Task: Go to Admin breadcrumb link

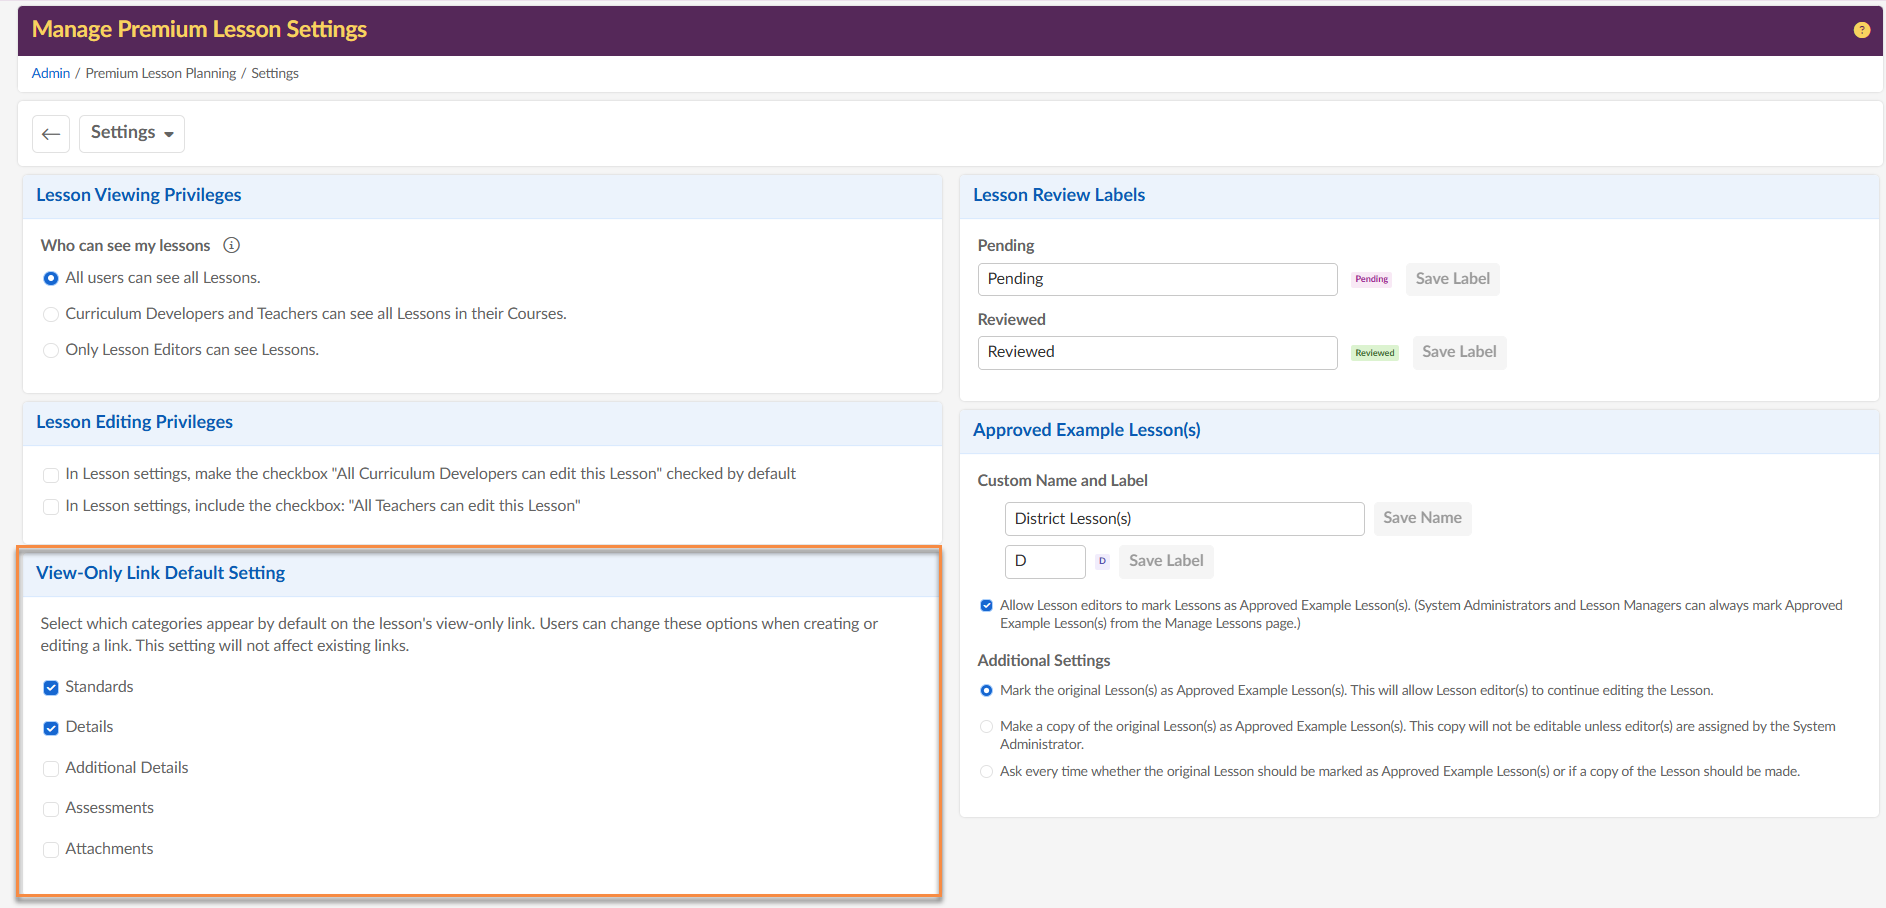Action: tap(51, 73)
